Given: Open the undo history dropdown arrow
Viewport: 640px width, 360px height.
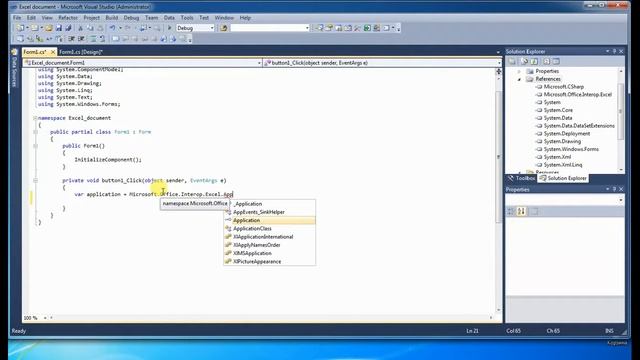Looking at the screenshot, I should click(x=120, y=28).
